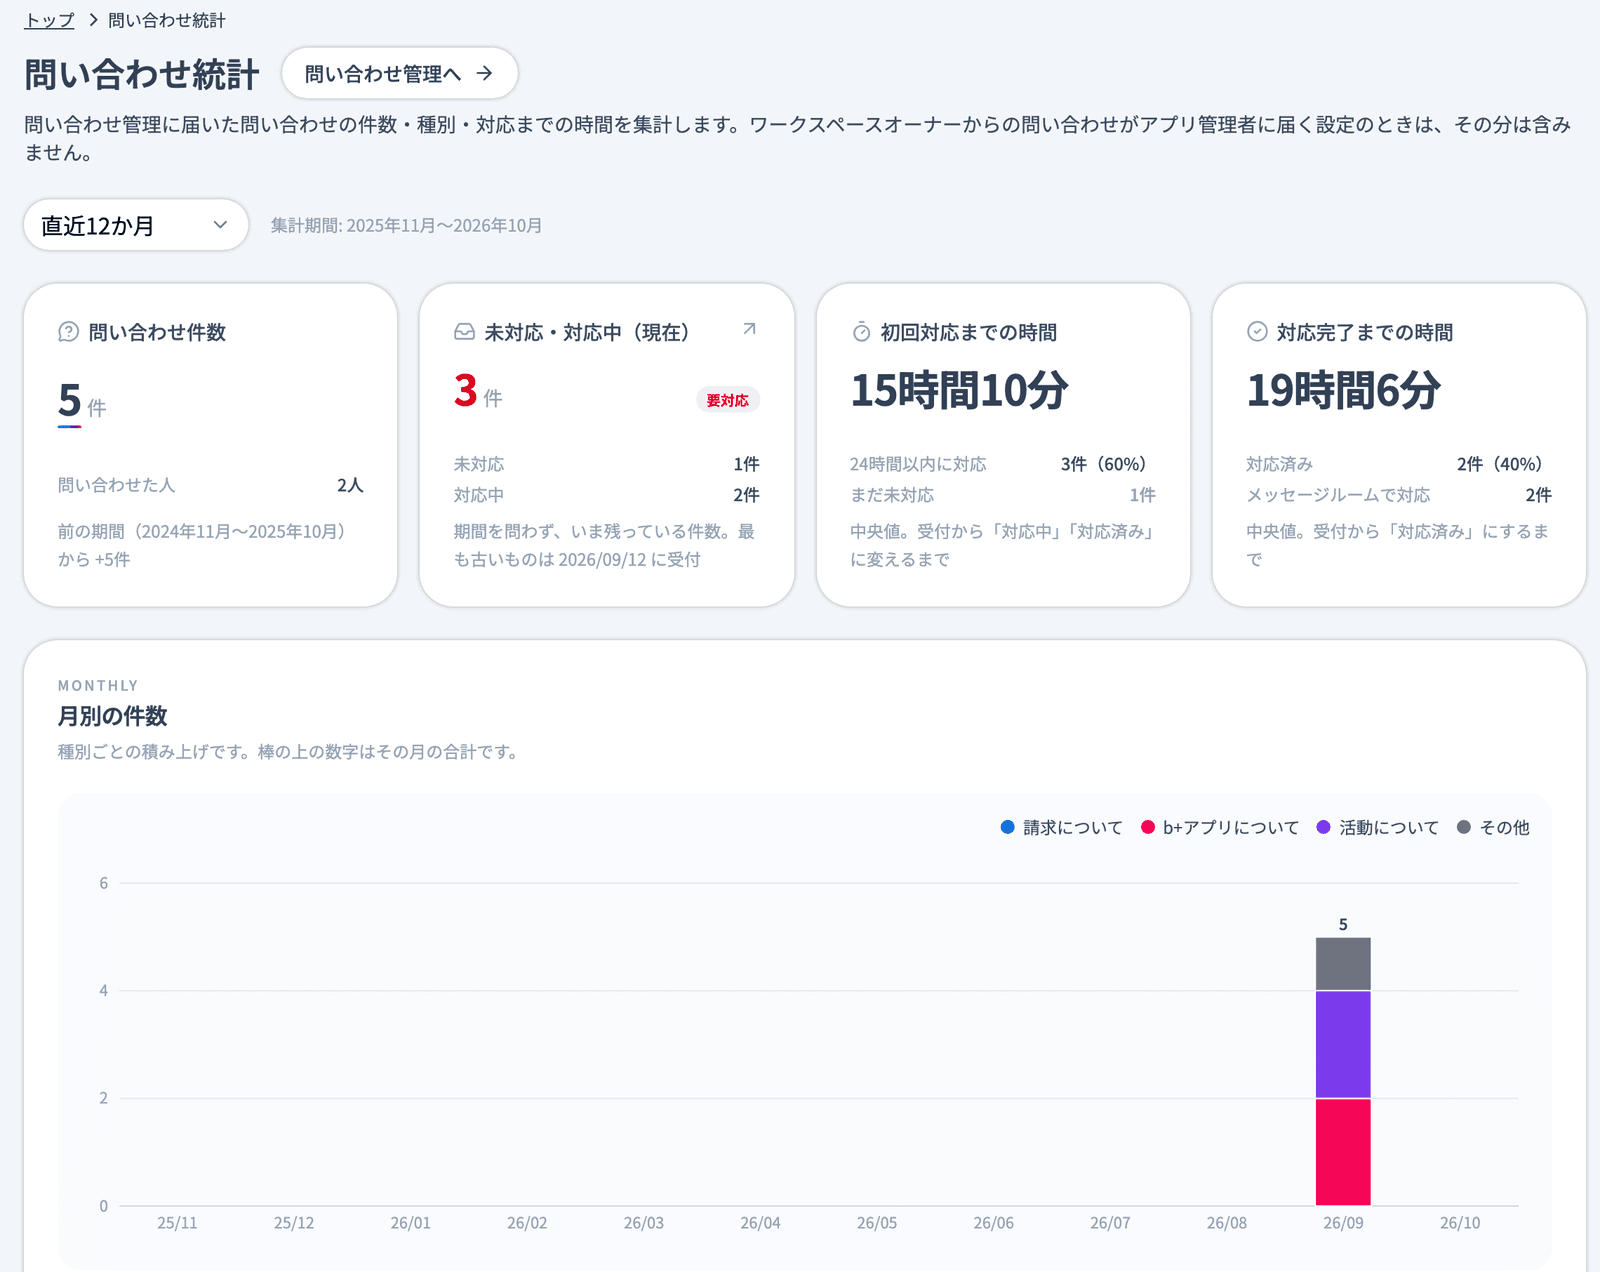The image size is (1600, 1272).
Task: Click the まだ未対応 1件 row
Action: pos(1002,495)
